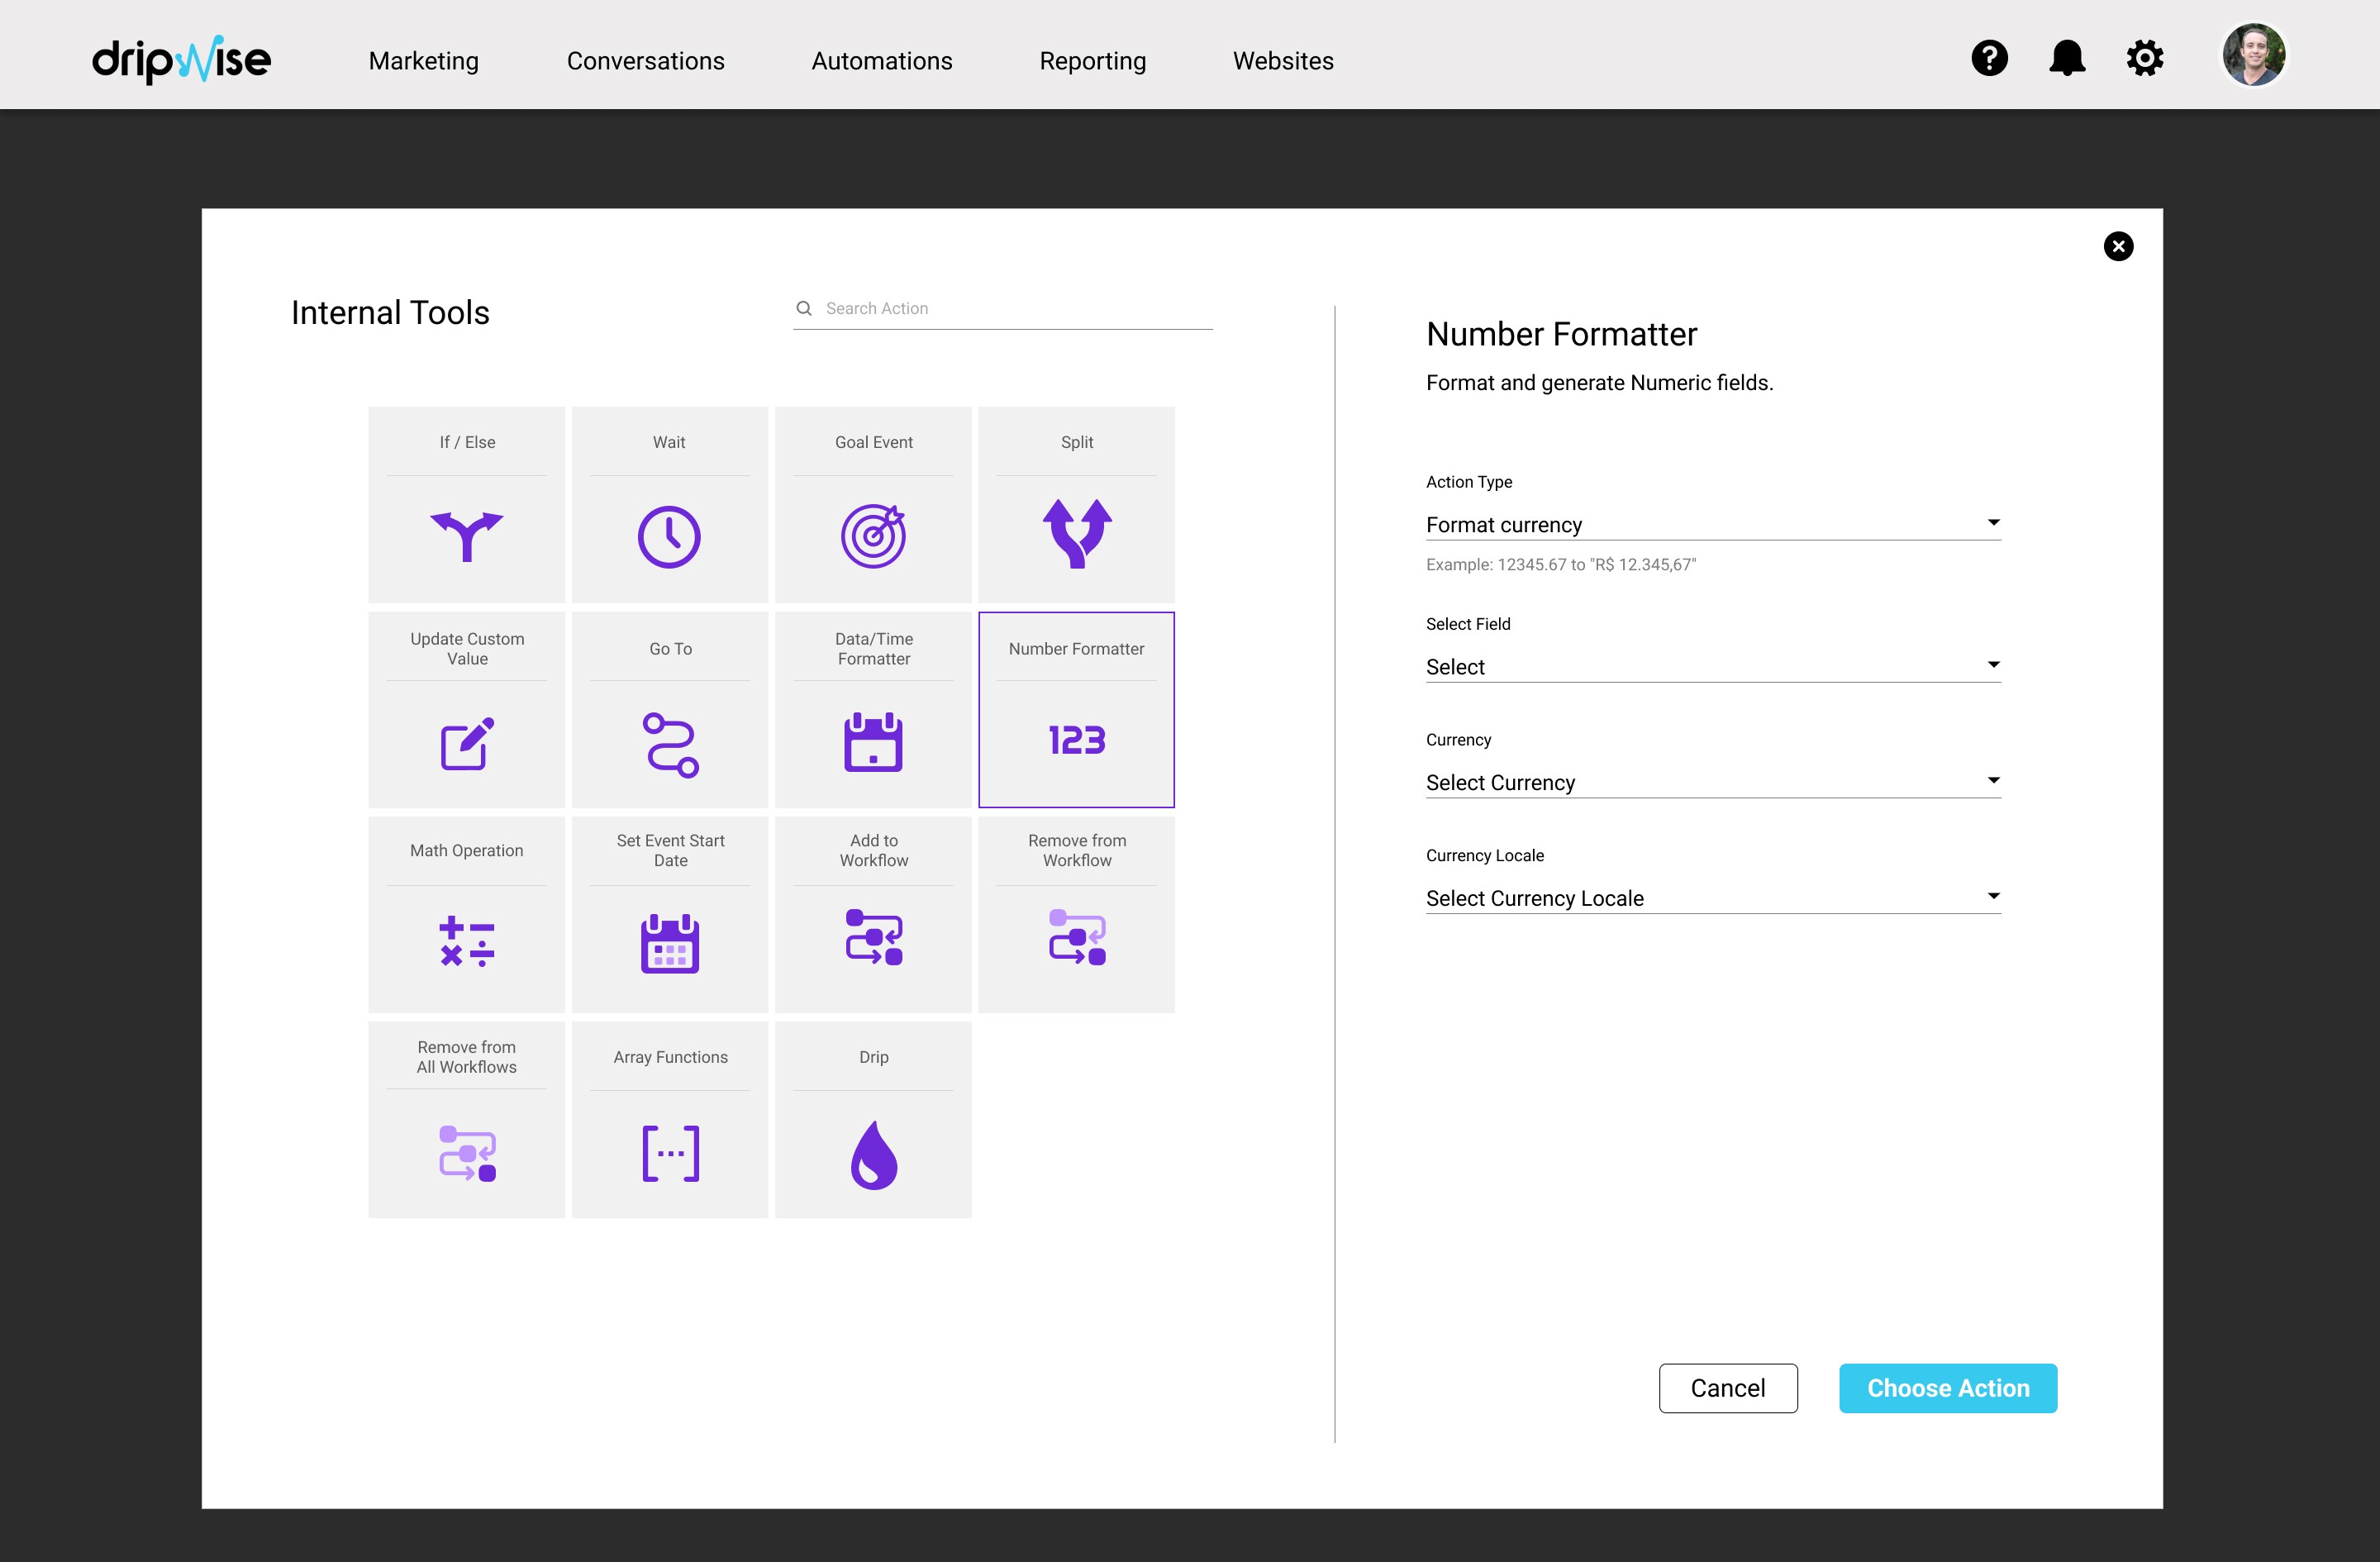Expand the Action Type dropdown
This screenshot has height=1562, width=2380.
point(1712,524)
